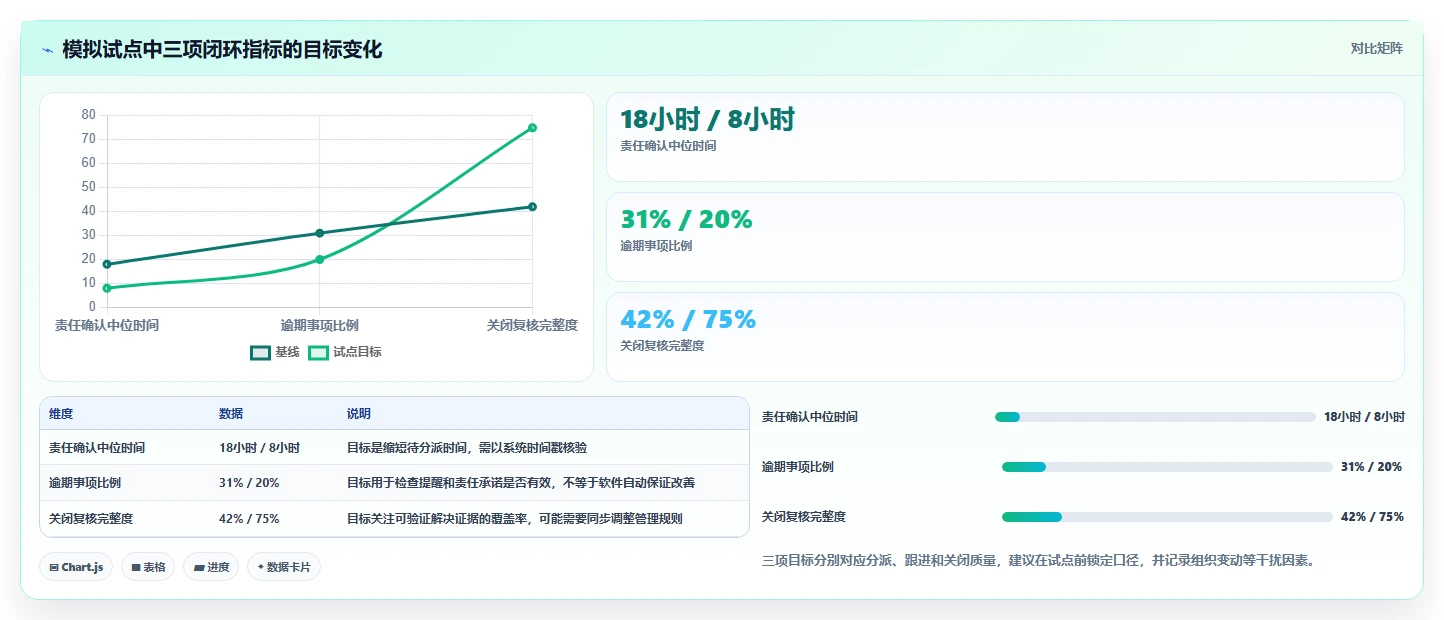
Task: Click the 基线 point at 责任确认中位时间
Action: [x=107, y=264]
